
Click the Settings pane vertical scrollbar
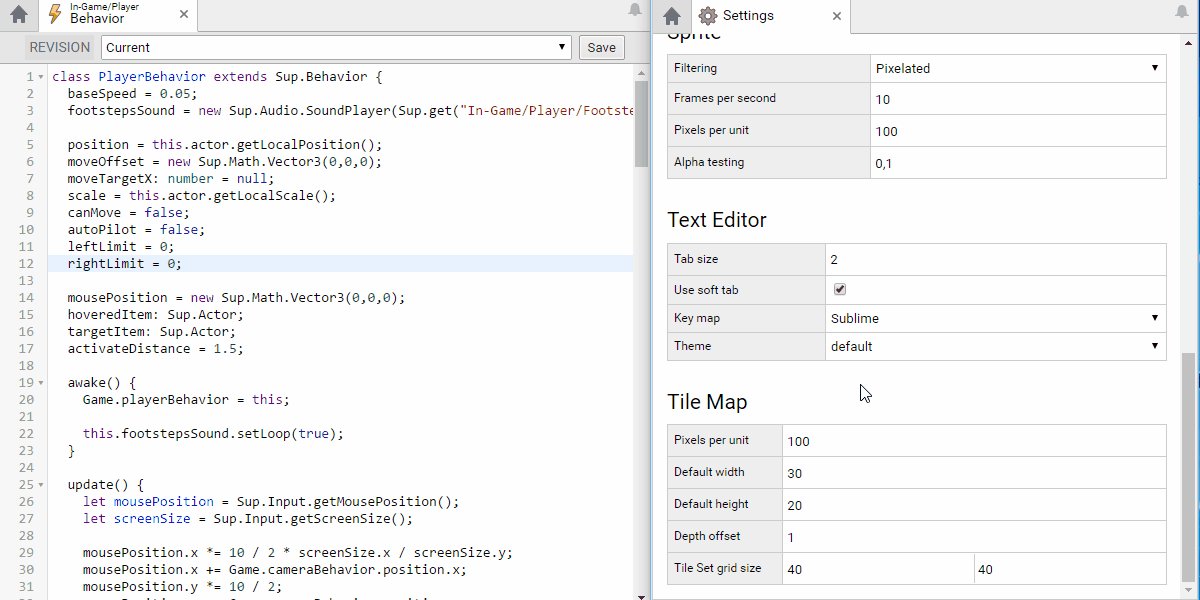(1187, 465)
